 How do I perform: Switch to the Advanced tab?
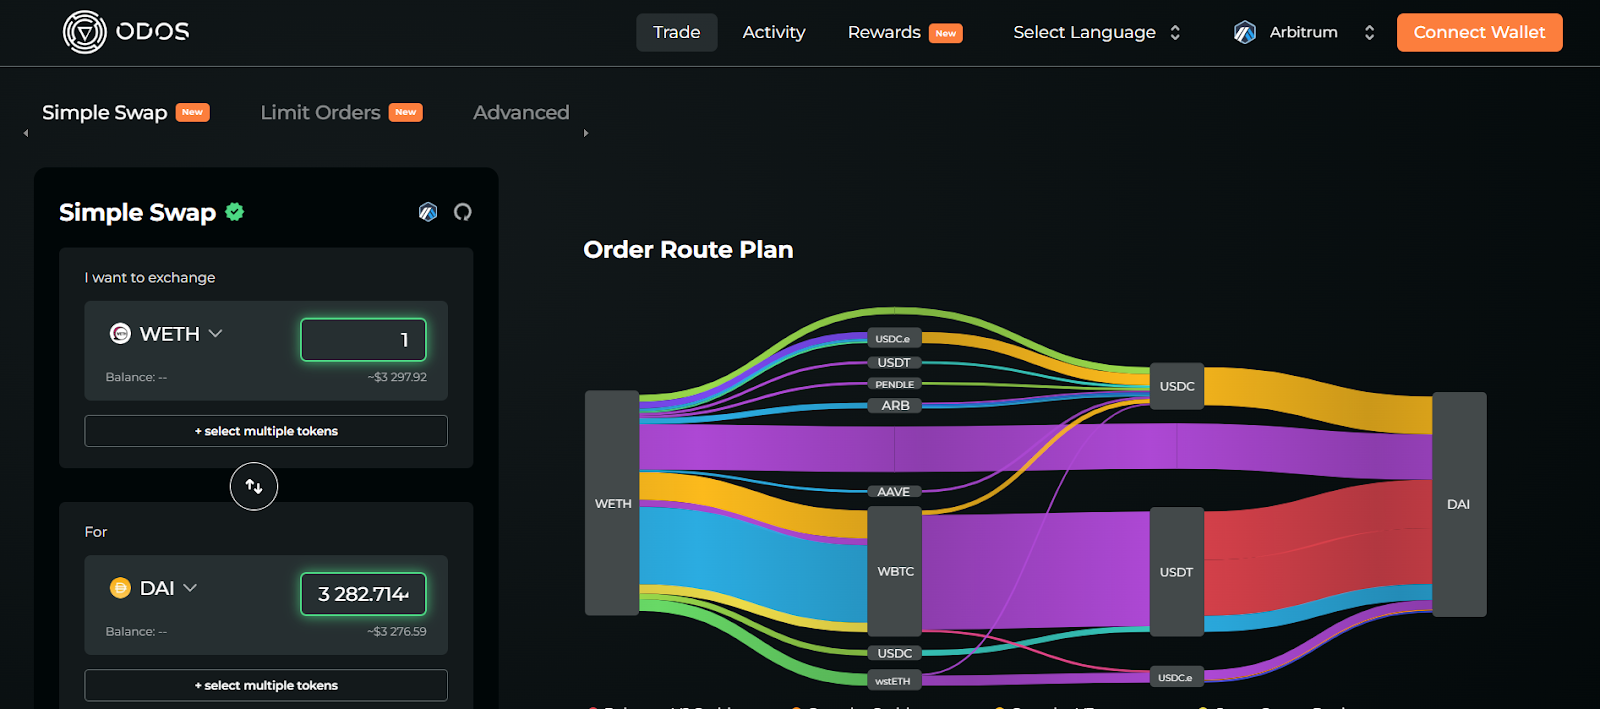click(521, 113)
